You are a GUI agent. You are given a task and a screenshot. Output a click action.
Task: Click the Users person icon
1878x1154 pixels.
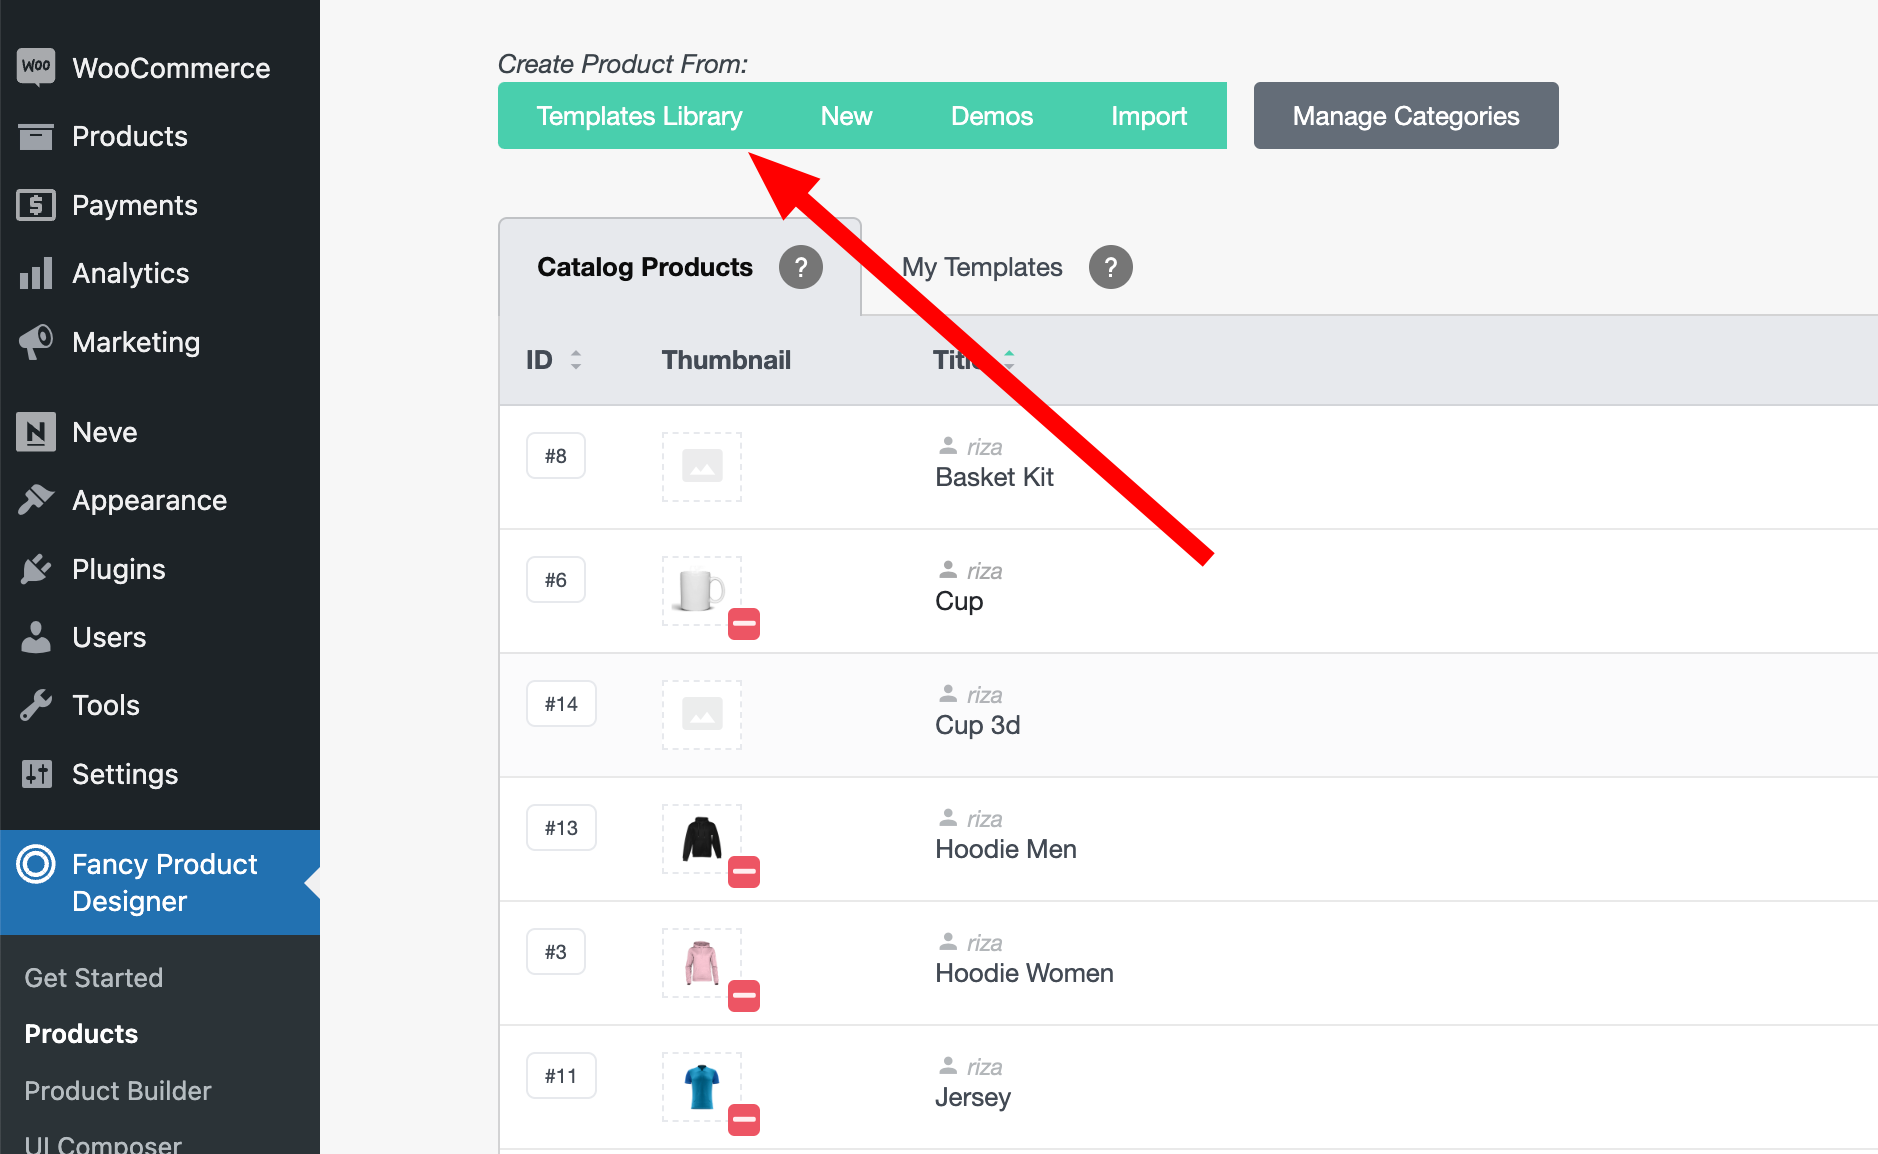(x=36, y=637)
